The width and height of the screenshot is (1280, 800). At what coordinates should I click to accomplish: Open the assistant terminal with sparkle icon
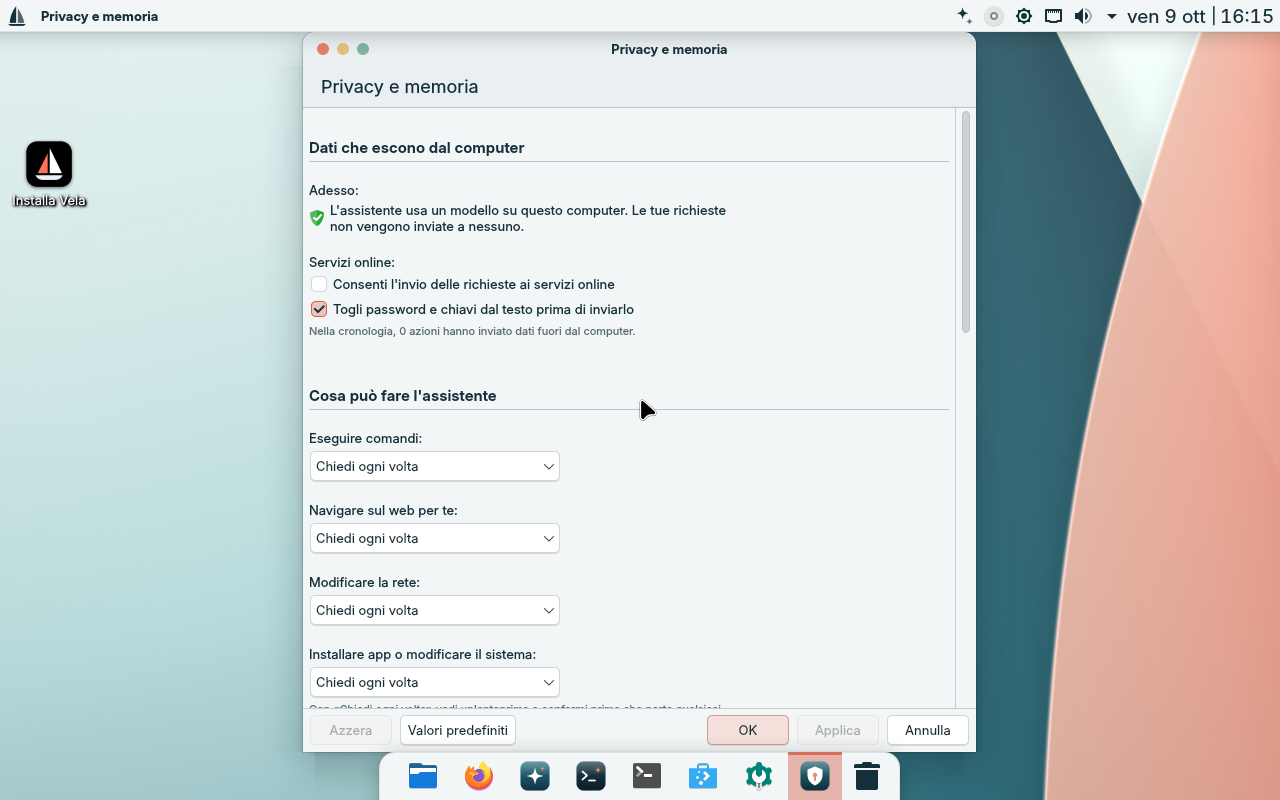pos(591,776)
